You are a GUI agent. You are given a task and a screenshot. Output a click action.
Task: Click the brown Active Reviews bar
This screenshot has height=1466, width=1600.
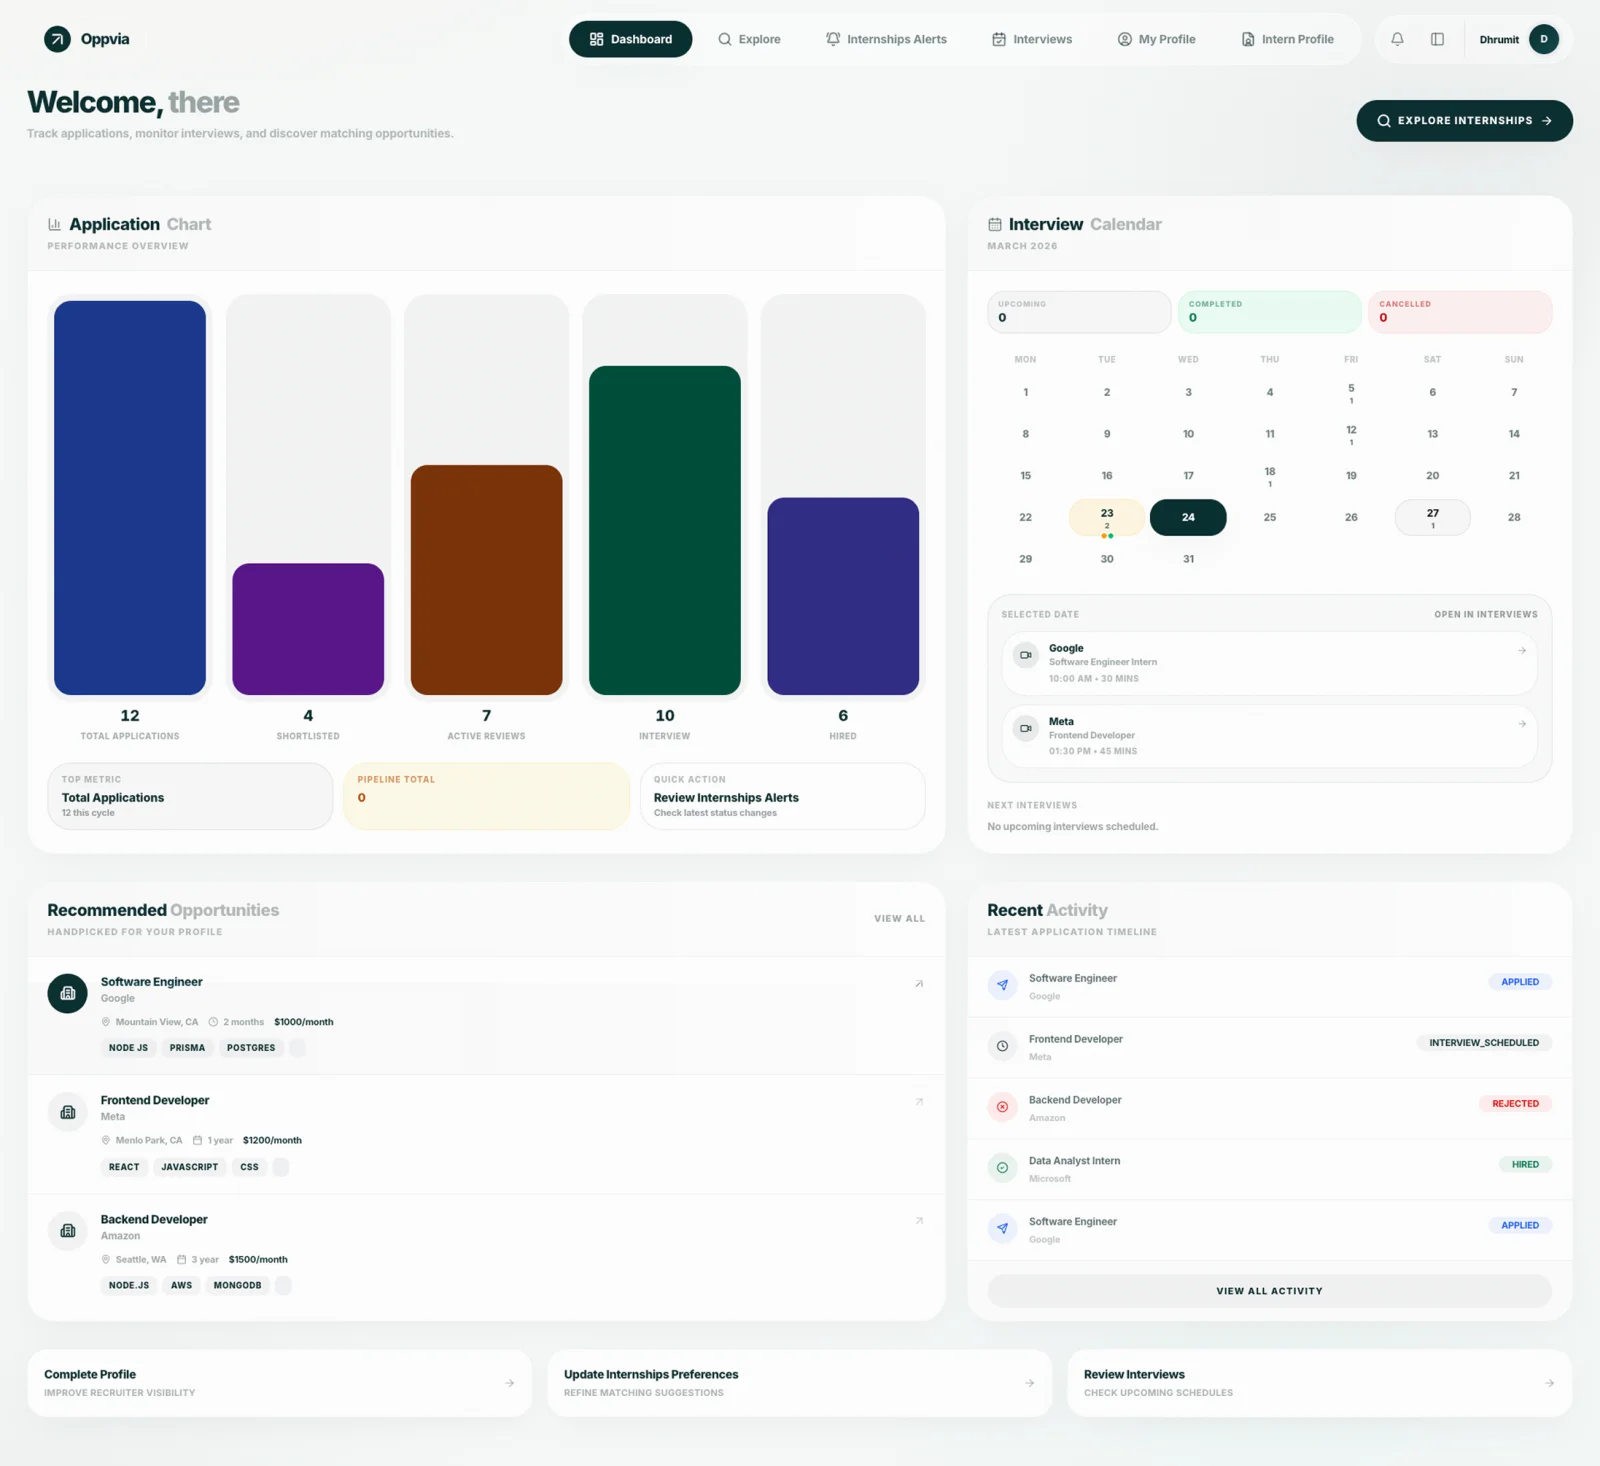[x=486, y=580]
